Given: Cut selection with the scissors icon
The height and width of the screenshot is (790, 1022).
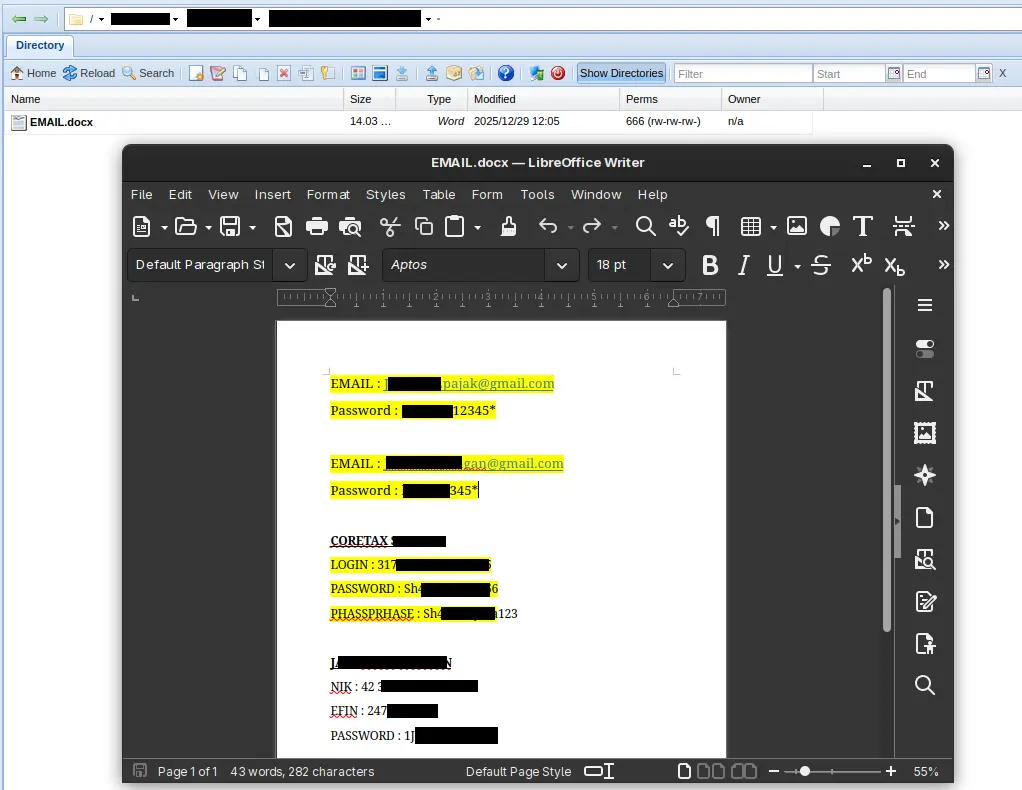Looking at the screenshot, I should pyautogui.click(x=390, y=227).
